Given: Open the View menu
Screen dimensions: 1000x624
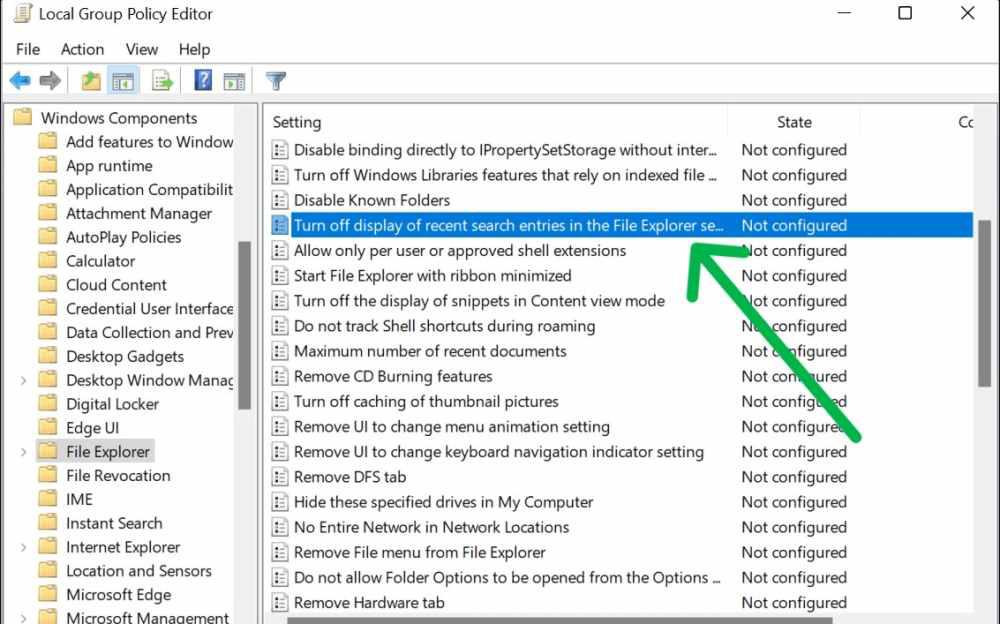Looking at the screenshot, I should 142,49.
